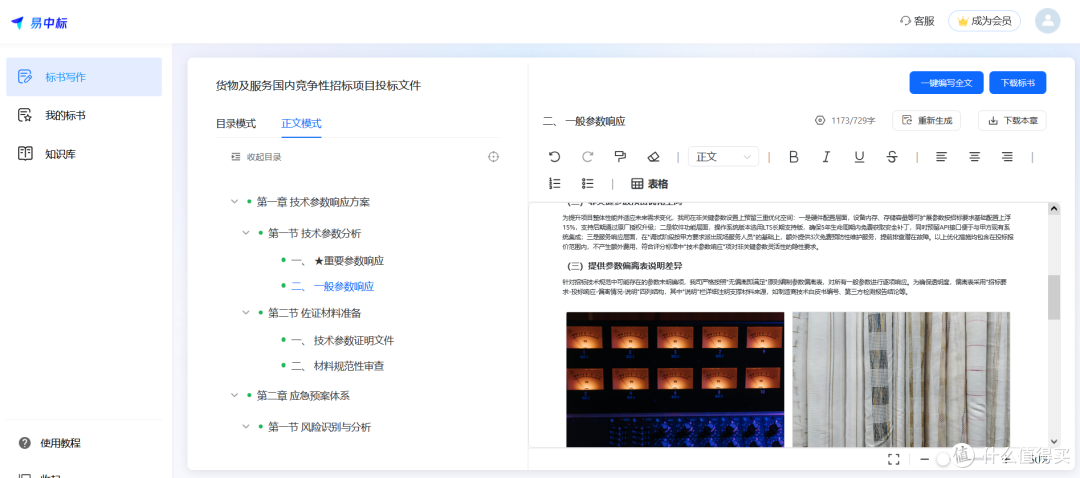Viewport: 1080px width, 478px height.
Task: Click the 易中标 logo
Action: (39, 22)
